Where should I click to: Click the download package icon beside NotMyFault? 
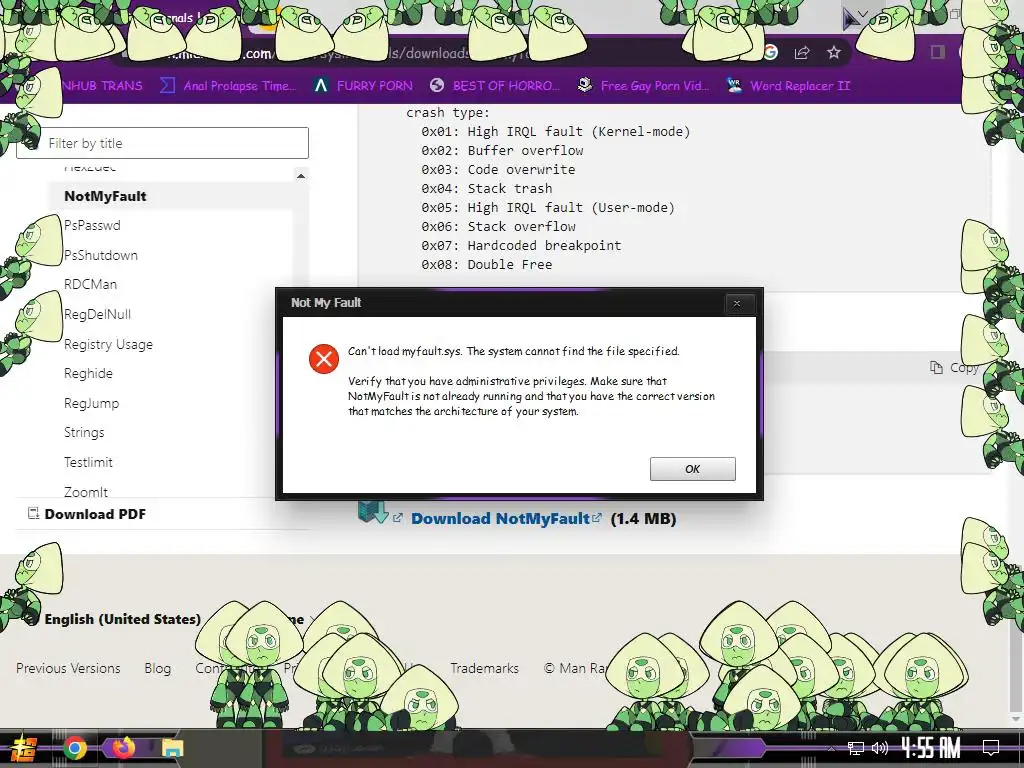374,511
